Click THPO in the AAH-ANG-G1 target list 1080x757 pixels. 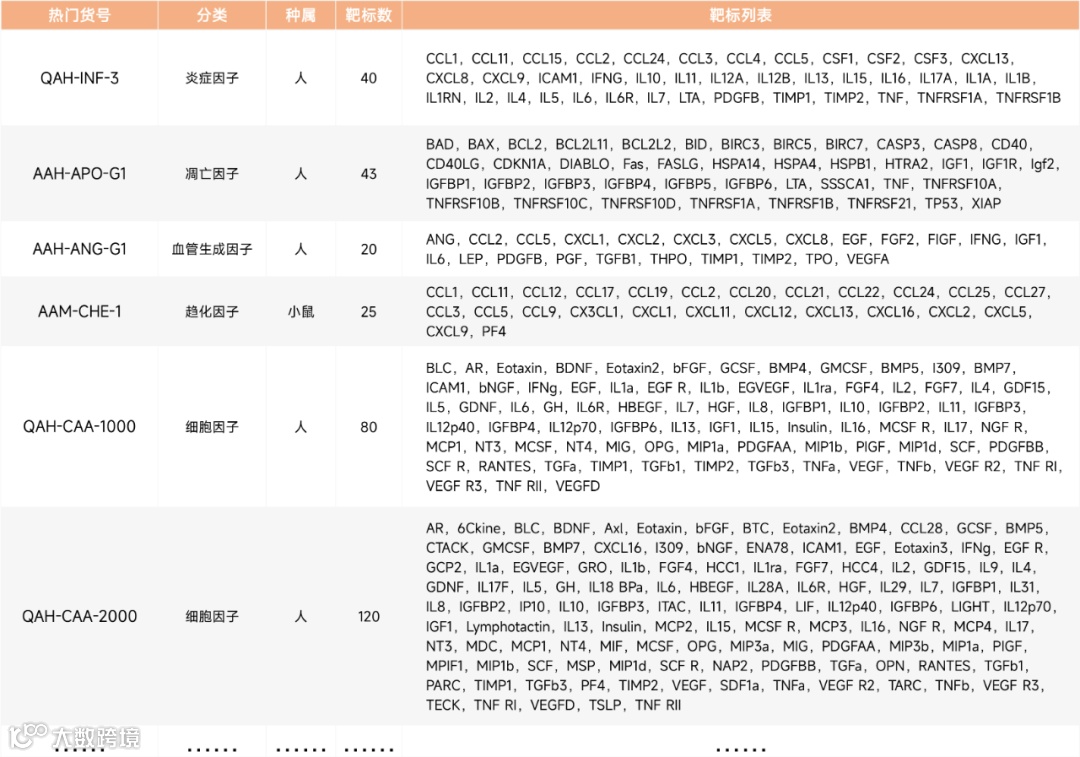coord(669,259)
